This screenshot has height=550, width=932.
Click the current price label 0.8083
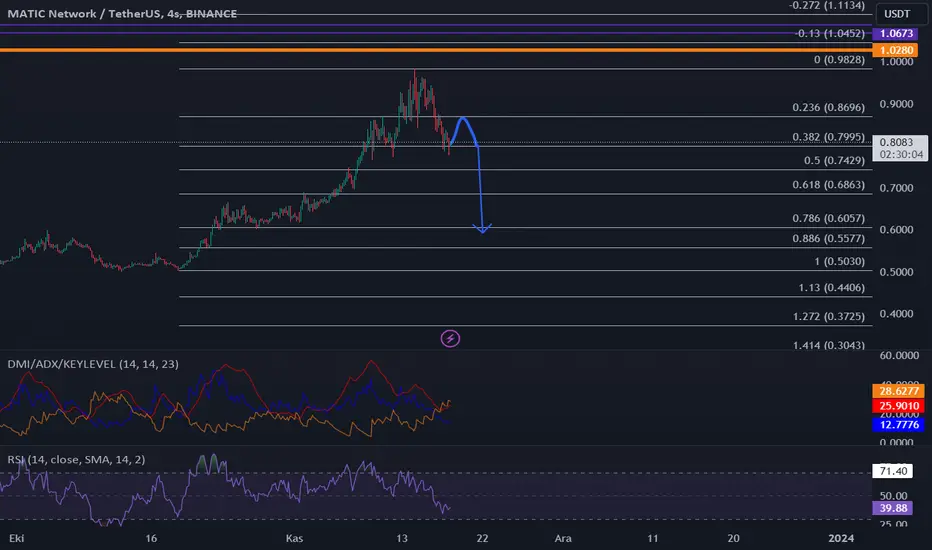(900, 148)
